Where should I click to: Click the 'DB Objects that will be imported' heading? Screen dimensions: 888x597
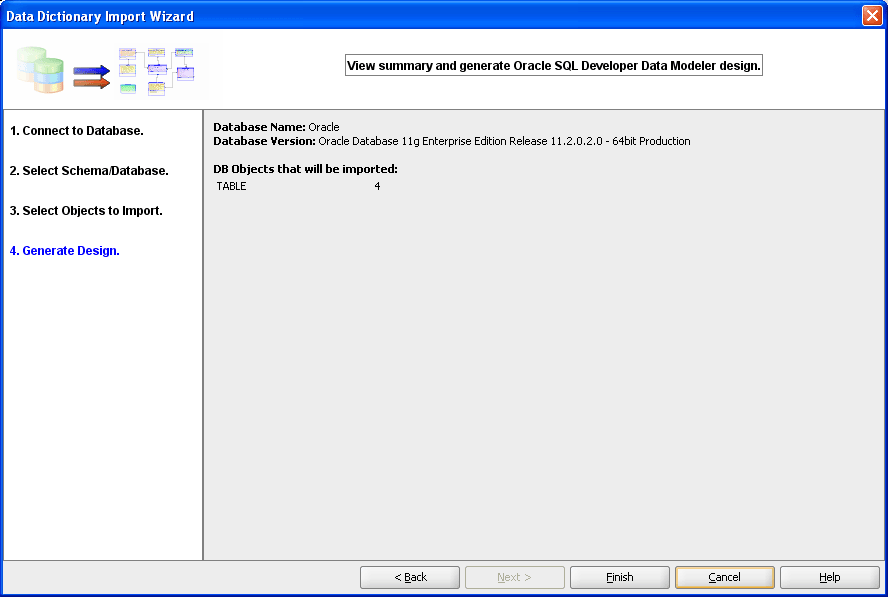coord(305,169)
